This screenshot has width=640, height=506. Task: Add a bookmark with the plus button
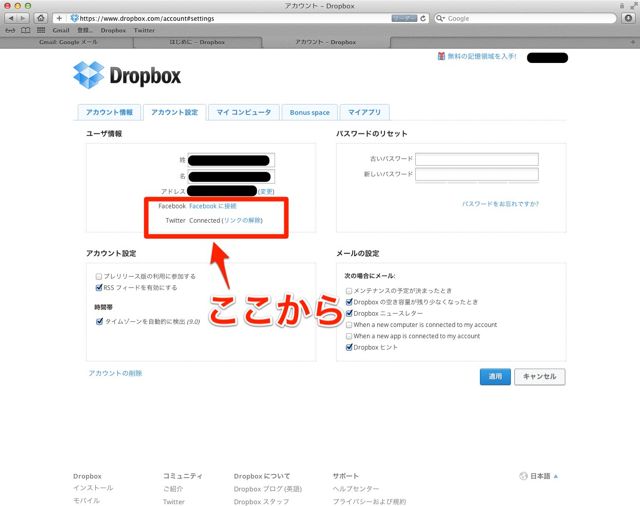59,18
